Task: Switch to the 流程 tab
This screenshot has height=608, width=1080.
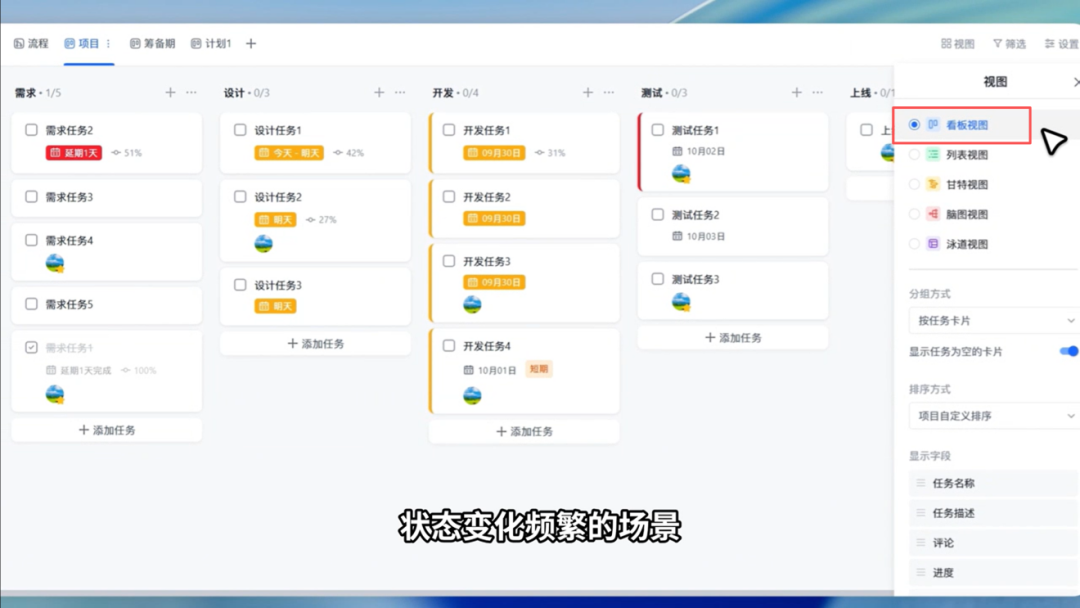Action: [x=31, y=43]
